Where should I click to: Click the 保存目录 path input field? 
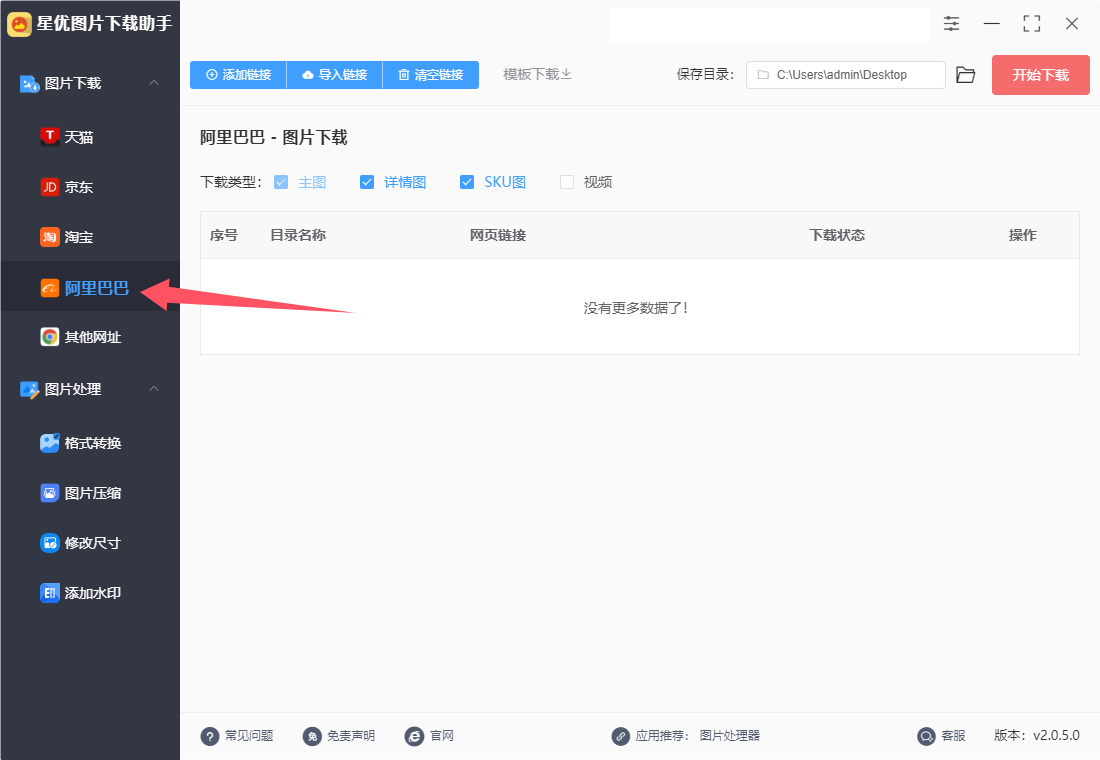[x=845, y=74]
